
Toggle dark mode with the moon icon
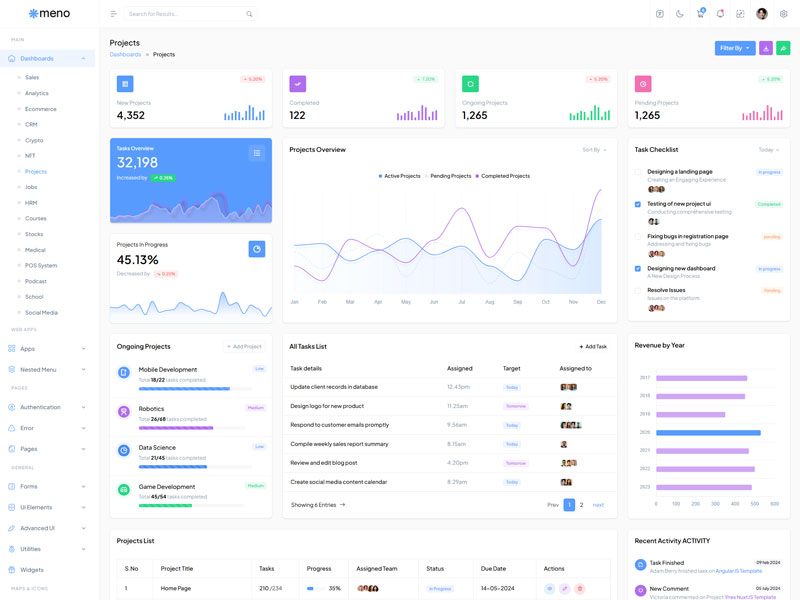(x=680, y=14)
